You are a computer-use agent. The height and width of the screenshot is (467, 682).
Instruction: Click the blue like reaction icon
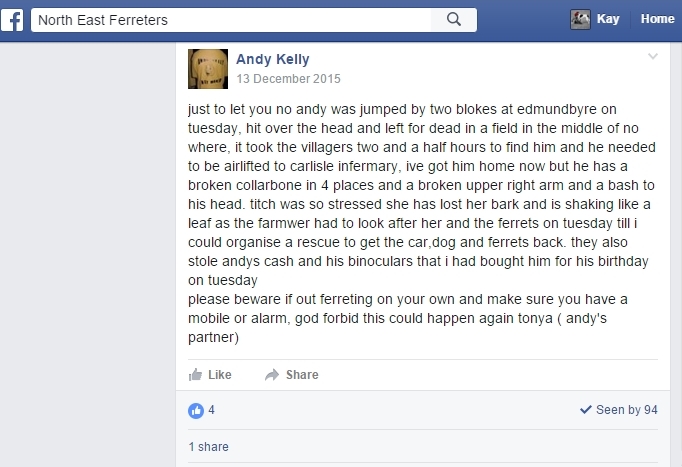tap(196, 410)
